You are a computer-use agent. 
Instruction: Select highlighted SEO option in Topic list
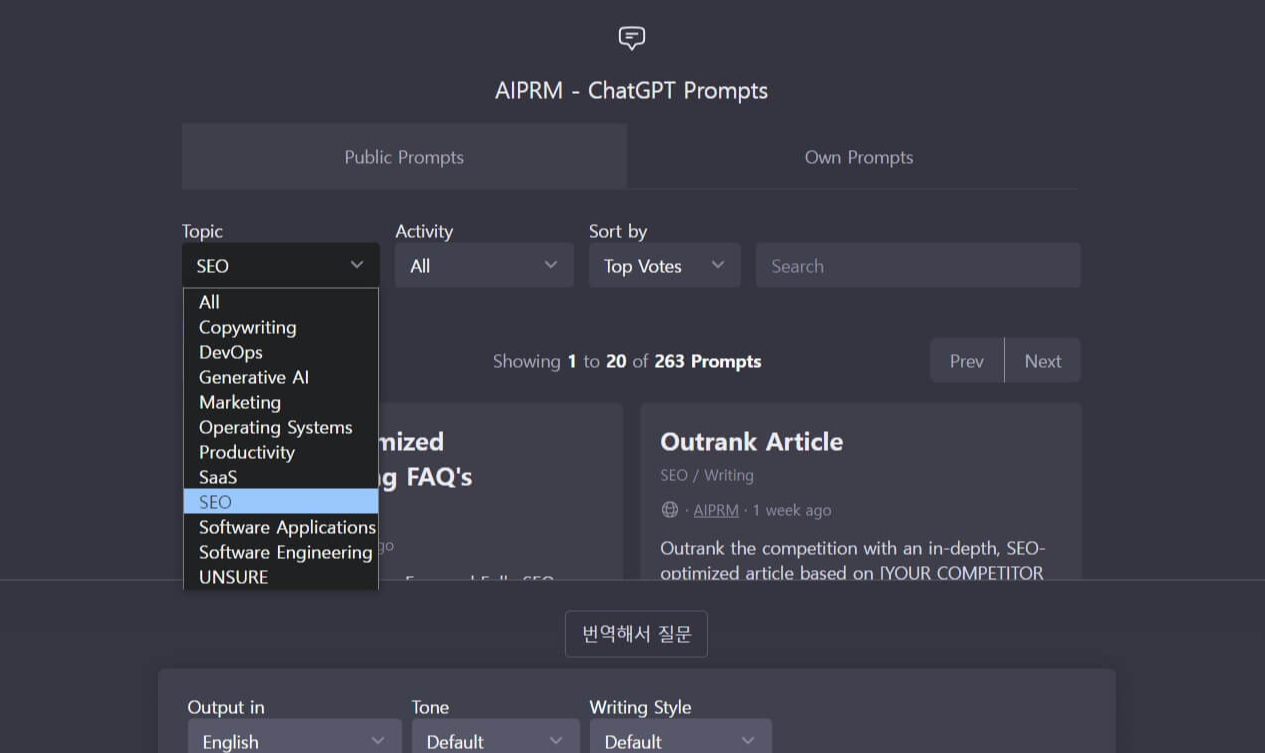point(281,502)
